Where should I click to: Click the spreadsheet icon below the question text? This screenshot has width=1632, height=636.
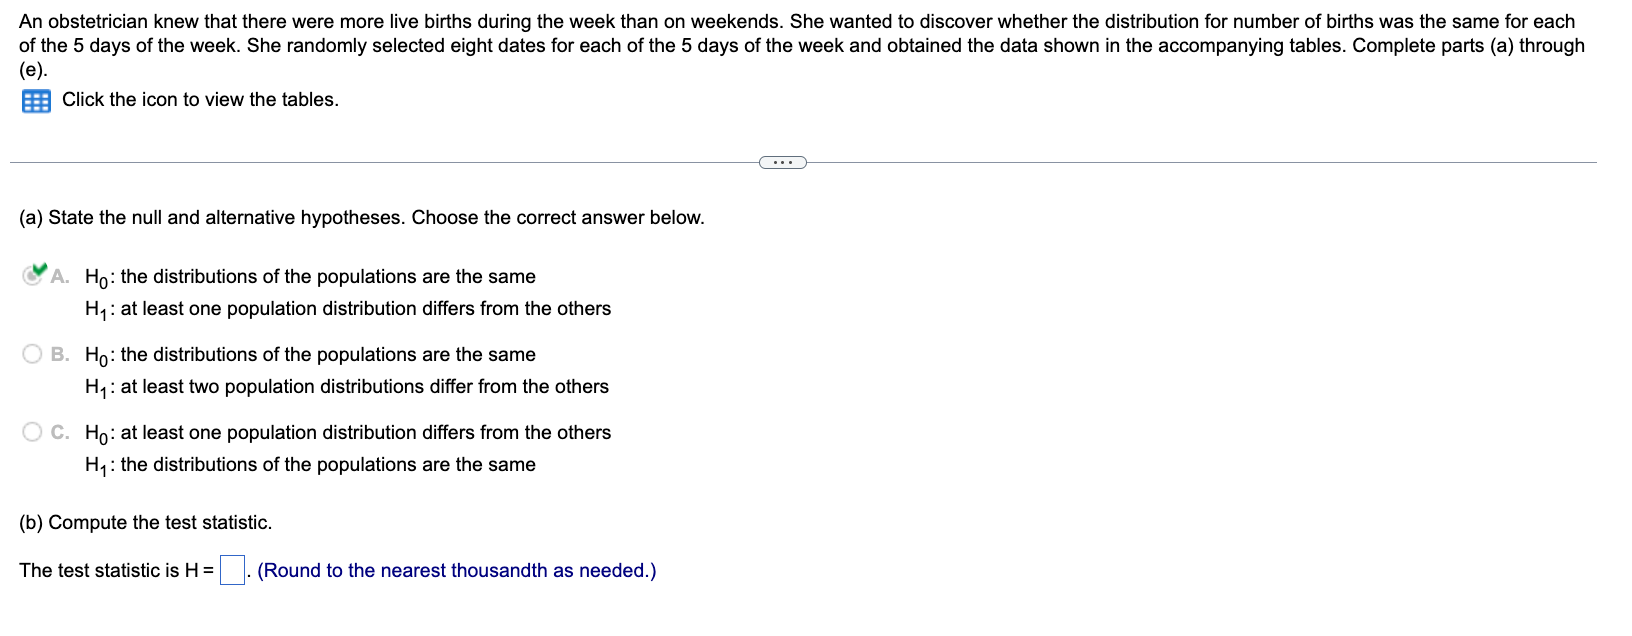click(34, 100)
